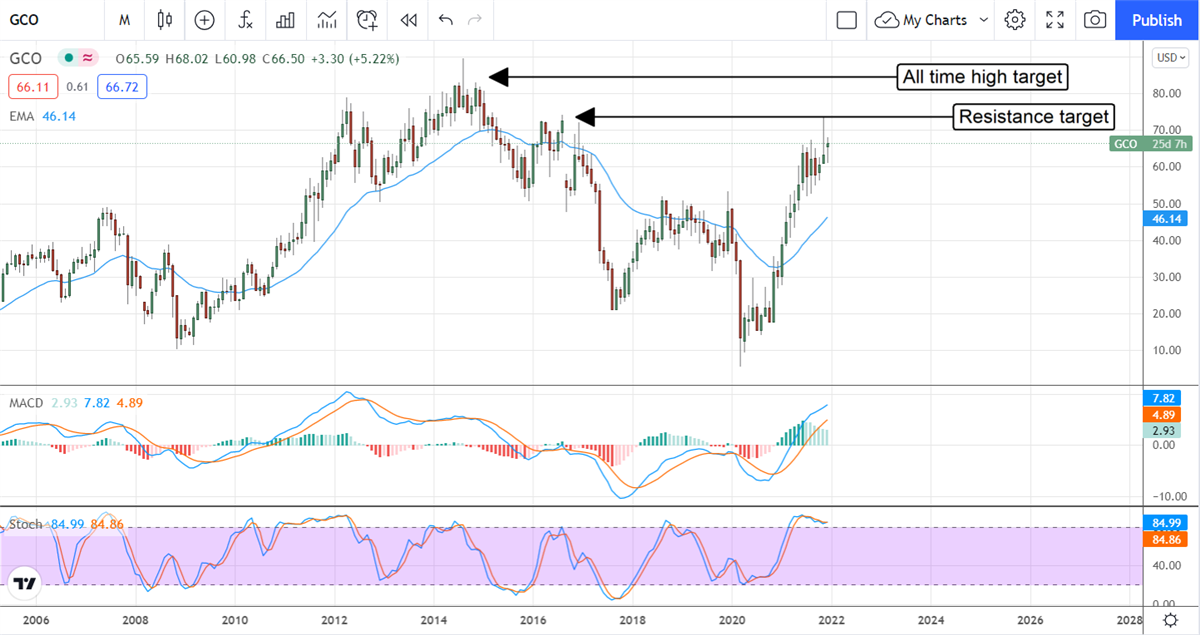Open the fx indicators menu

245,20
